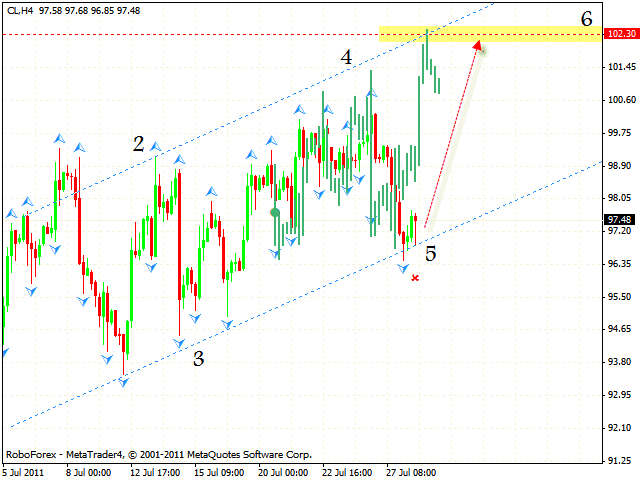Select the wave label 2

[140, 144]
